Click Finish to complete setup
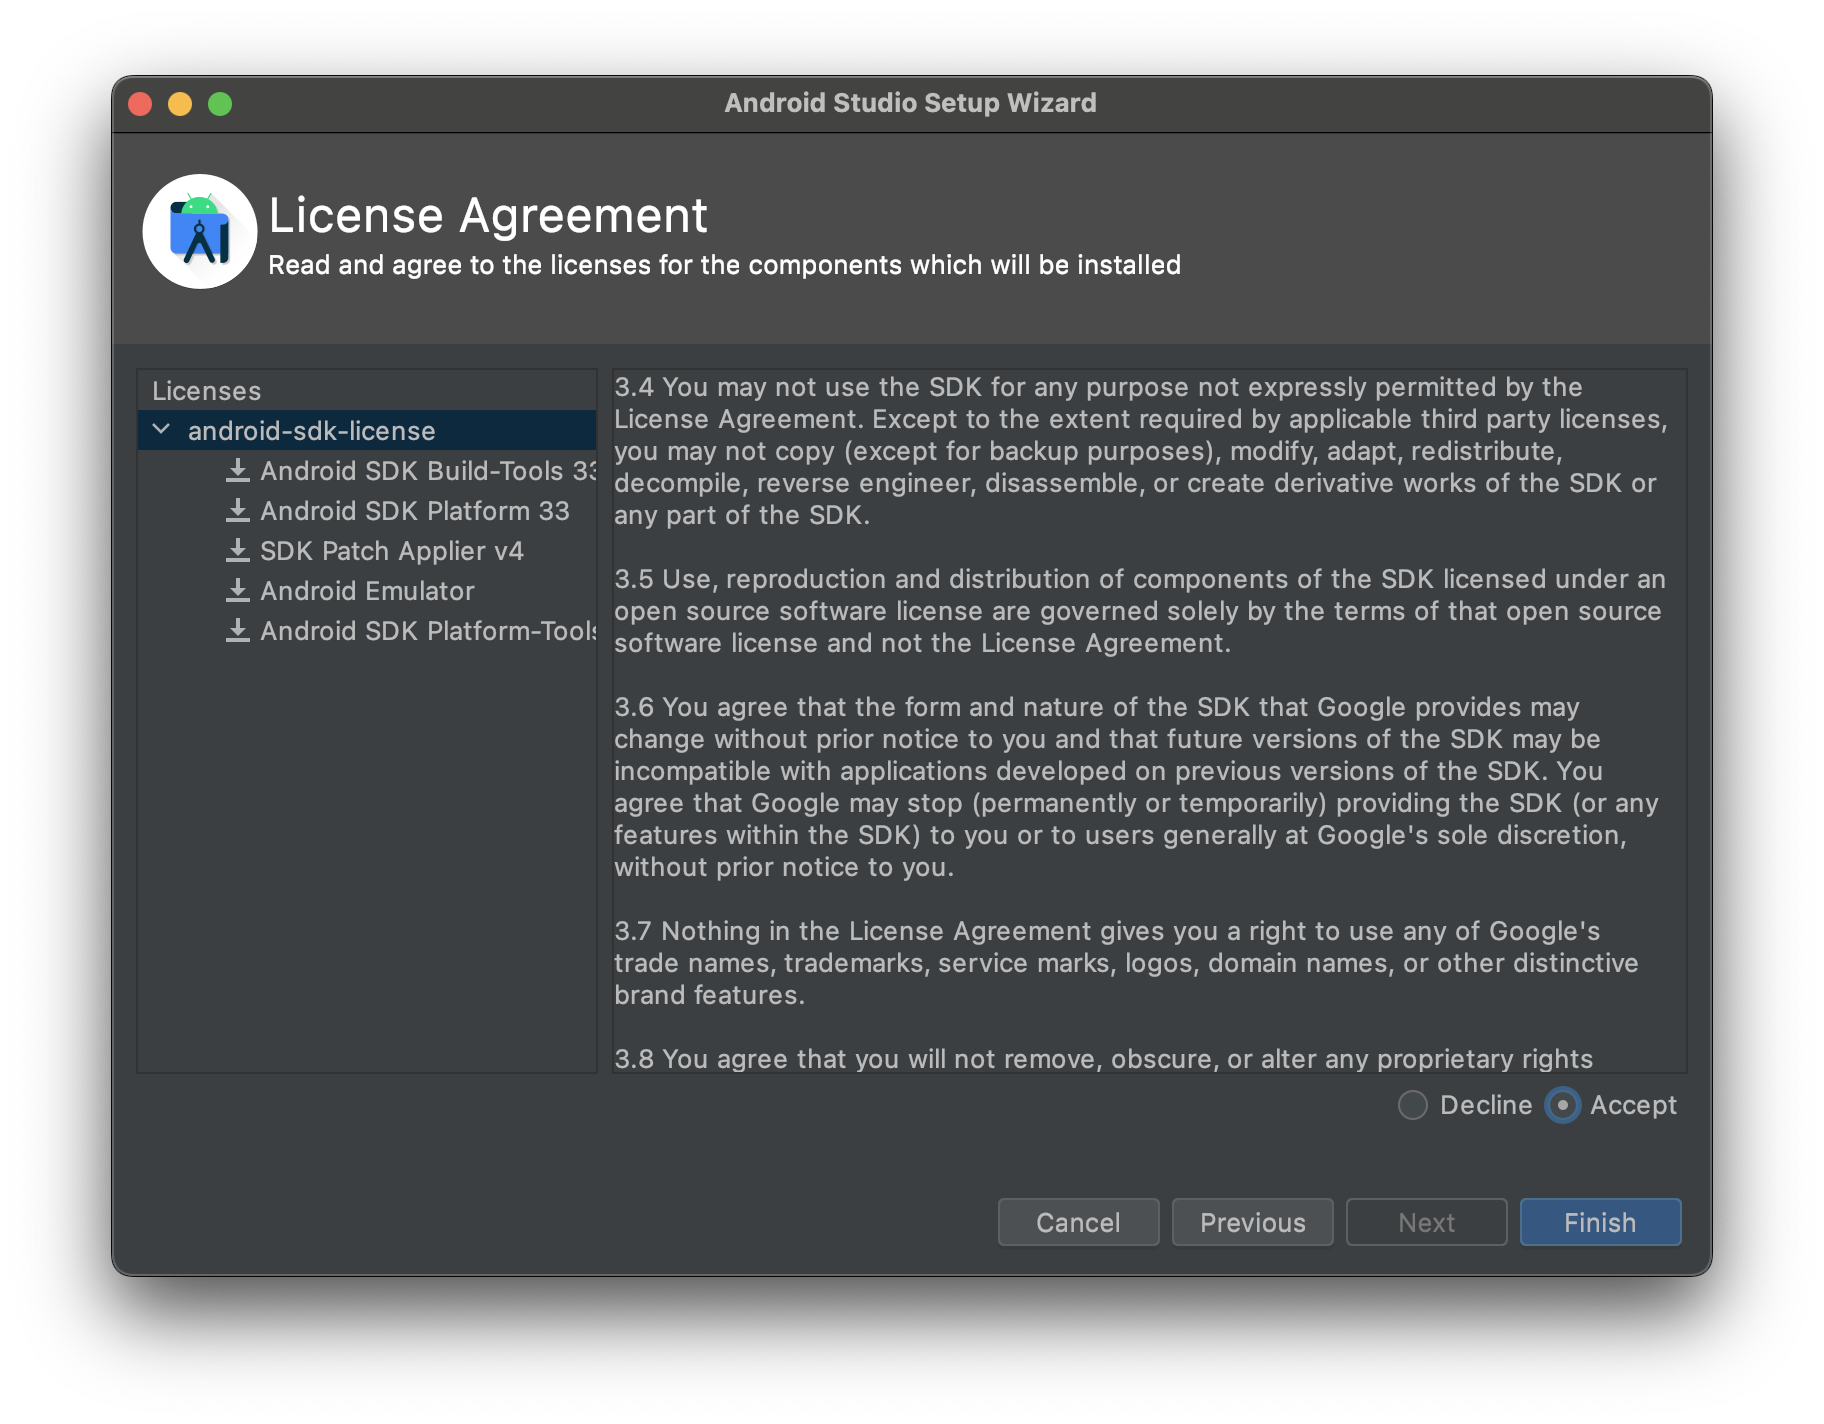Image resolution: width=1824 pixels, height=1424 pixels. [1600, 1222]
